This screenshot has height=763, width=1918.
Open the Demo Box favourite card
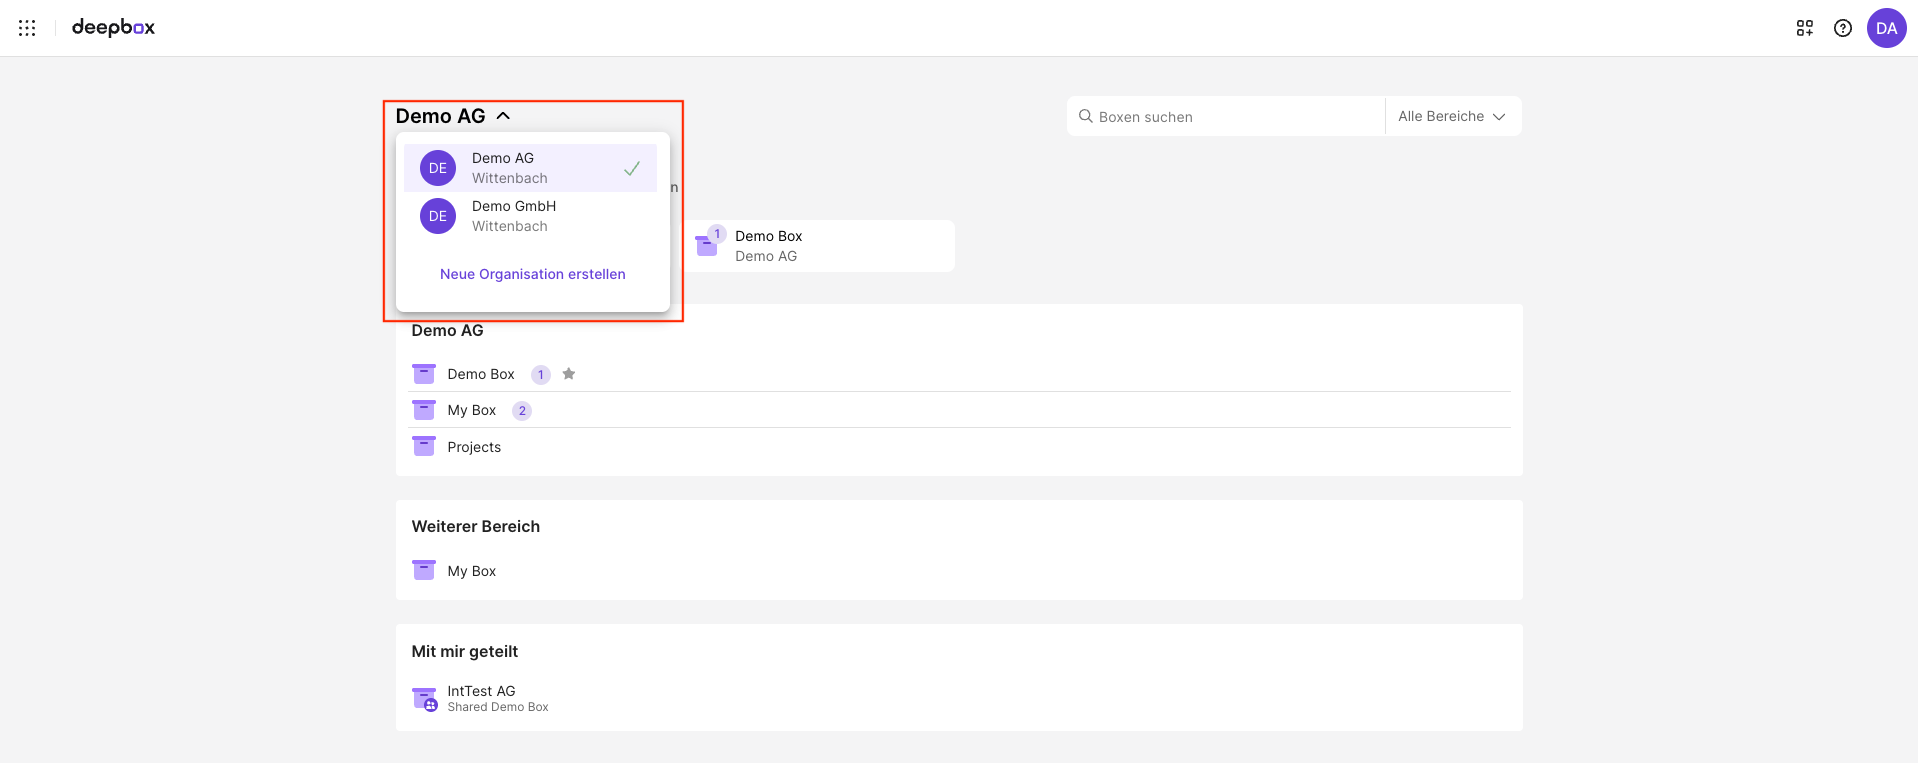pyautogui.click(x=820, y=246)
